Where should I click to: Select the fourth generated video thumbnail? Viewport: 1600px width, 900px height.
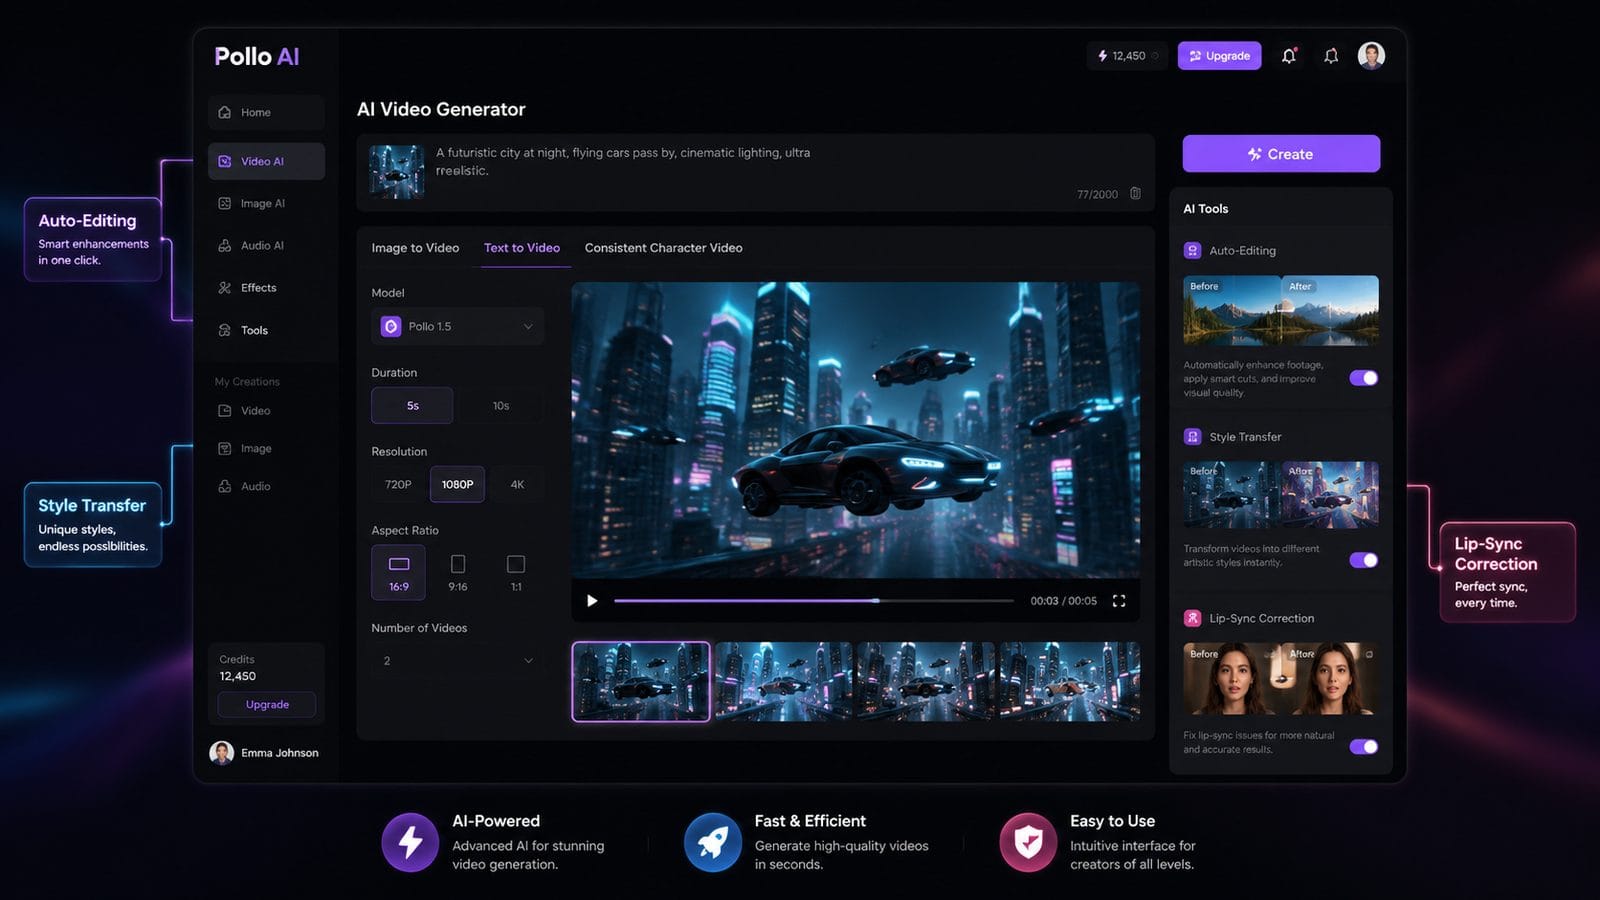click(x=1069, y=682)
